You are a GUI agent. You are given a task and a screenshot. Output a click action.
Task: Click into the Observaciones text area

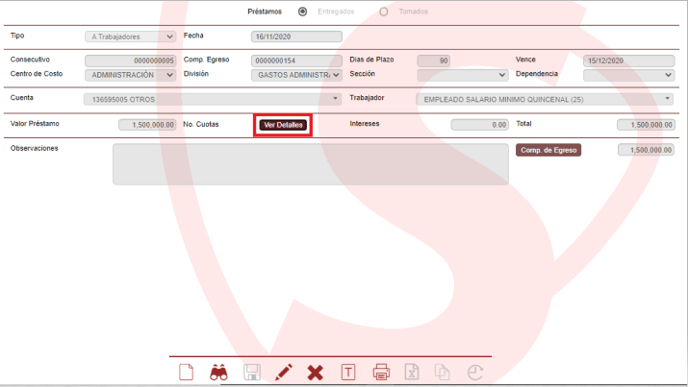pos(311,164)
